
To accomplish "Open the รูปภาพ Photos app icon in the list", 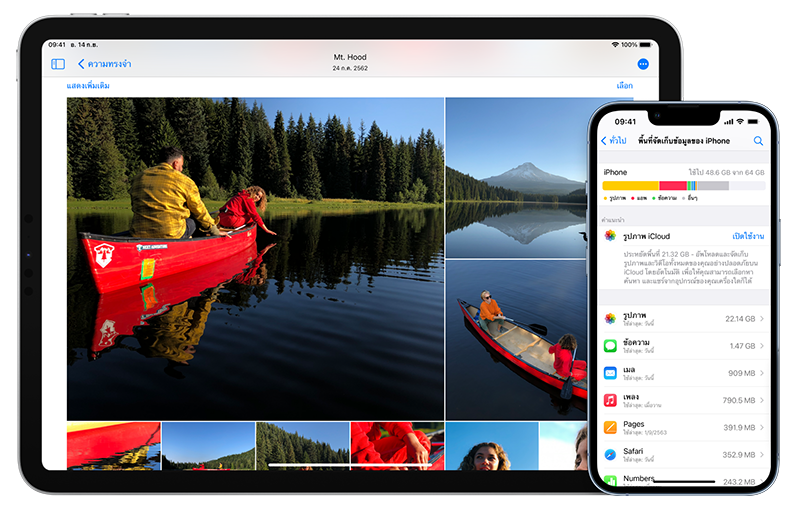I will [x=610, y=319].
